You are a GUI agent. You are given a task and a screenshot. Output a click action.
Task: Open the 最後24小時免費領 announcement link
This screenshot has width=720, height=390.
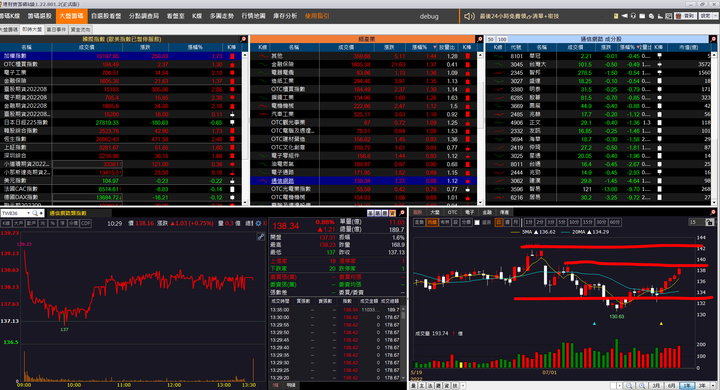(519, 16)
